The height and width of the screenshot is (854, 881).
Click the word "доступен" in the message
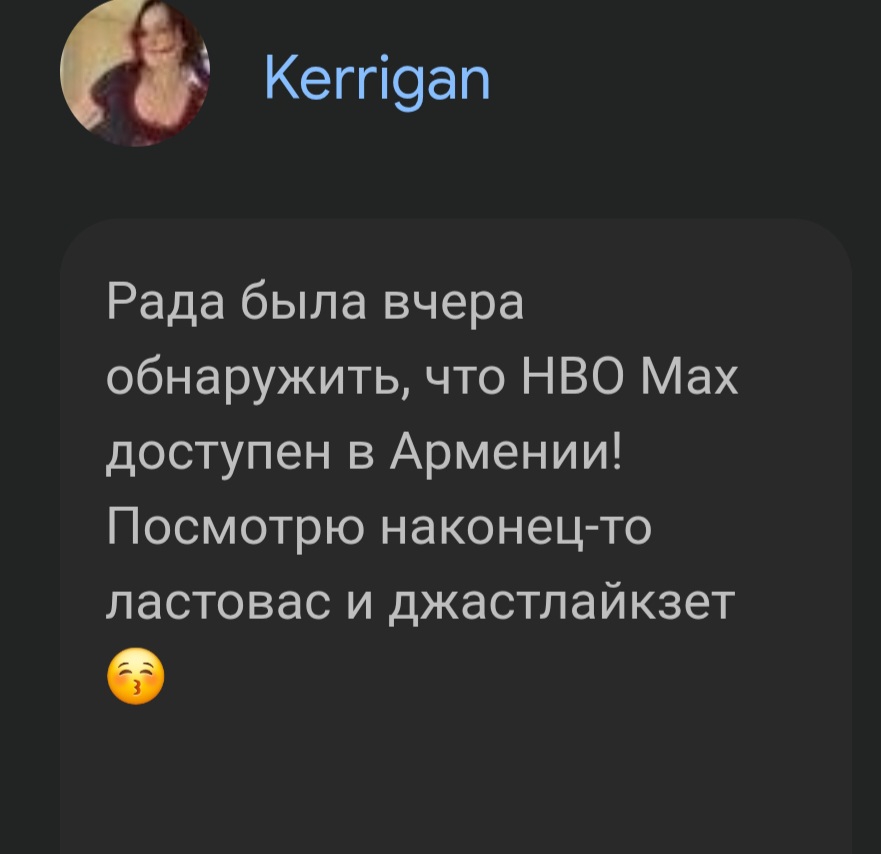(218, 455)
